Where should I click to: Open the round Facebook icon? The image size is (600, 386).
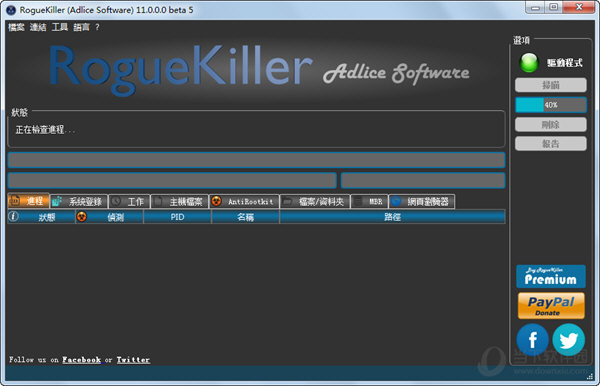pyautogui.click(x=532, y=339)
